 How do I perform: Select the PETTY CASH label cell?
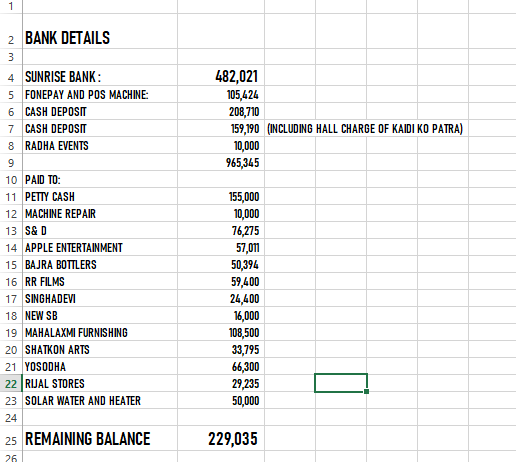point(100,196)
